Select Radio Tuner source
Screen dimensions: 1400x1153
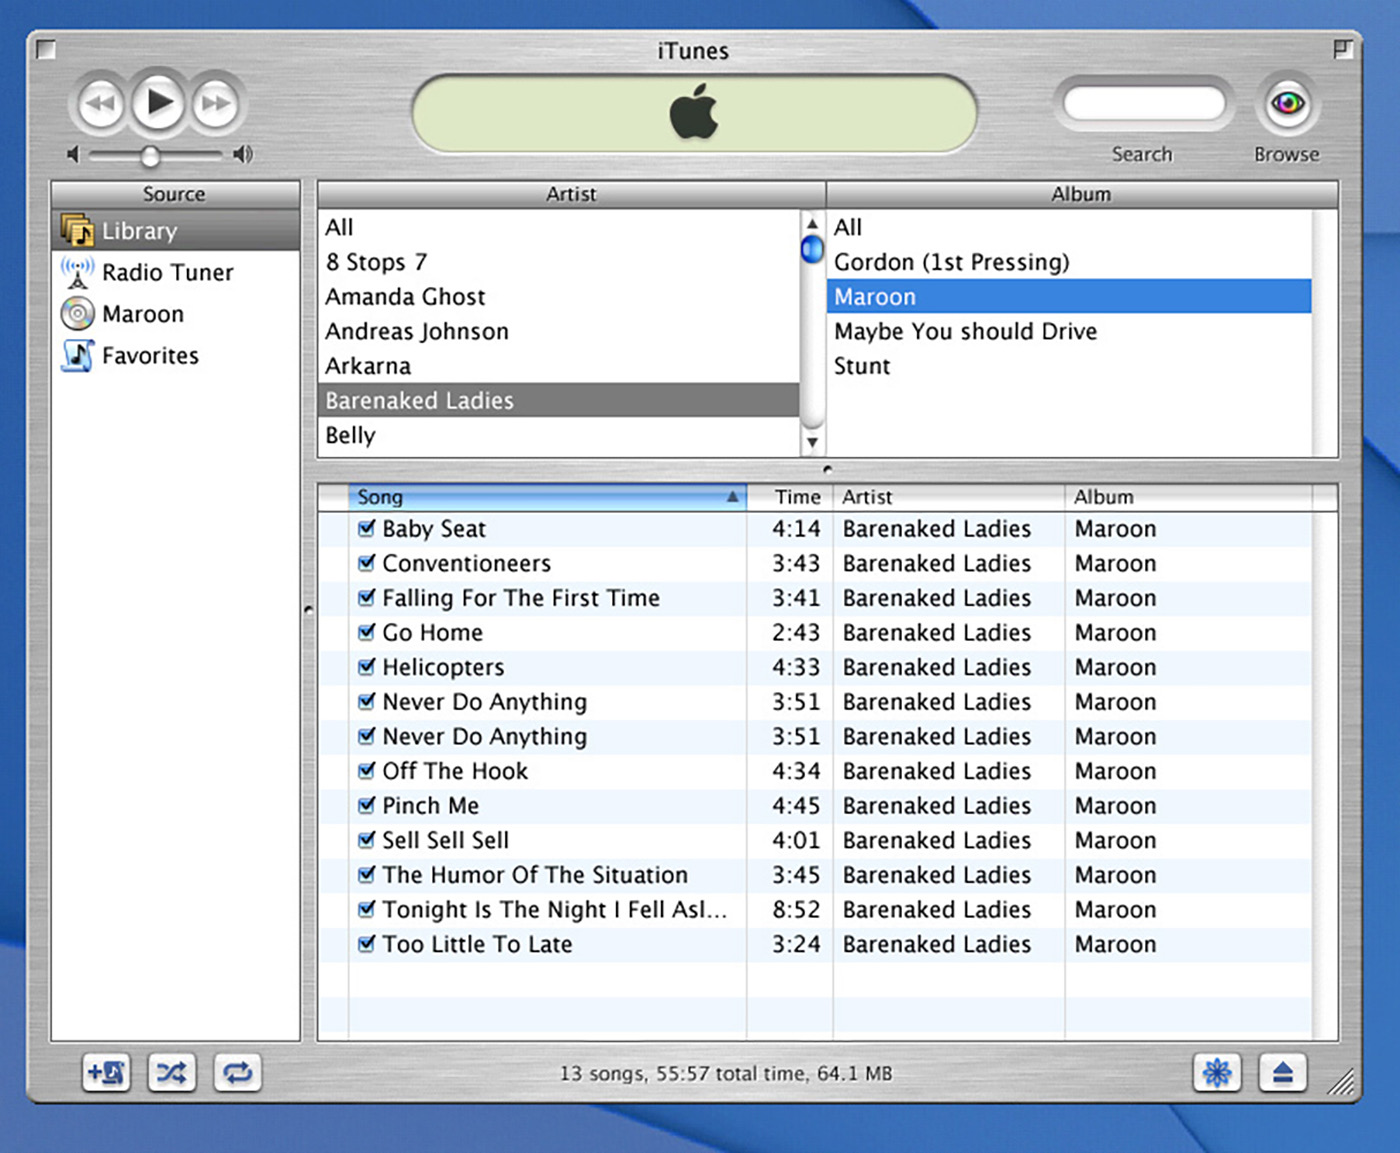(x=175, y=272)
